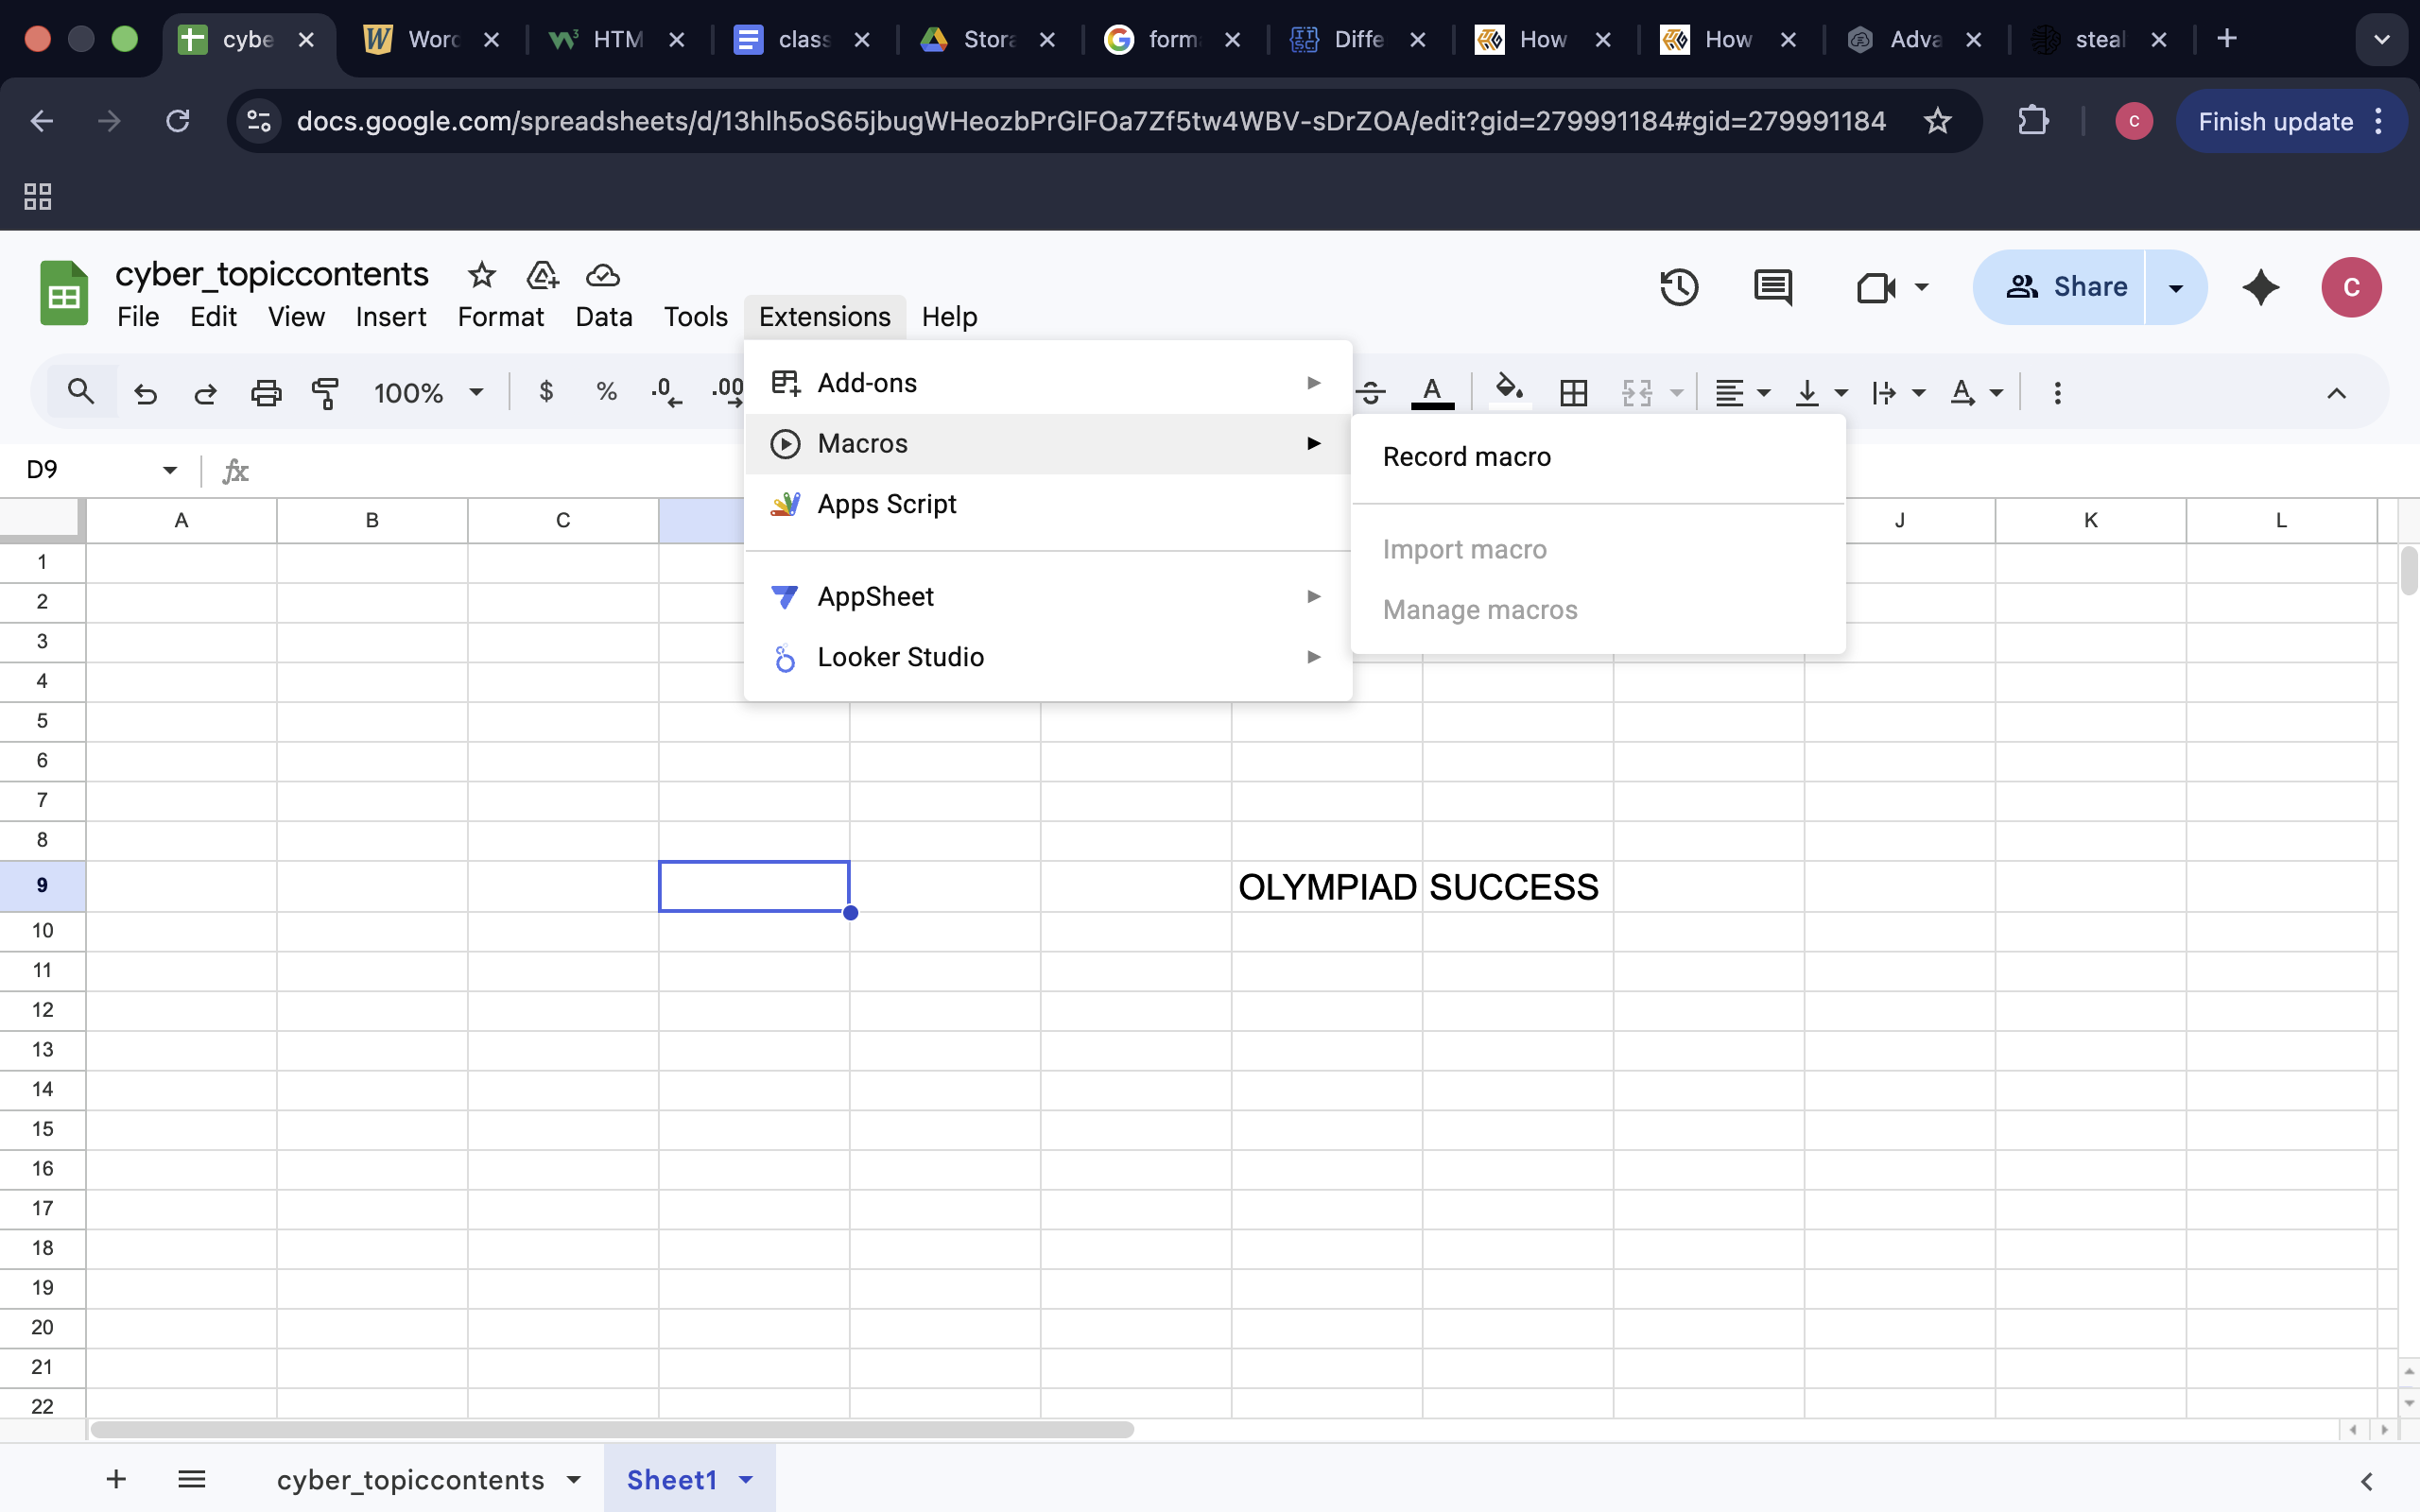Image resolution: width=2420 pixels, height=1512 pixels.
Task: Open version history clock icon
Action: tap(1679, 288)
